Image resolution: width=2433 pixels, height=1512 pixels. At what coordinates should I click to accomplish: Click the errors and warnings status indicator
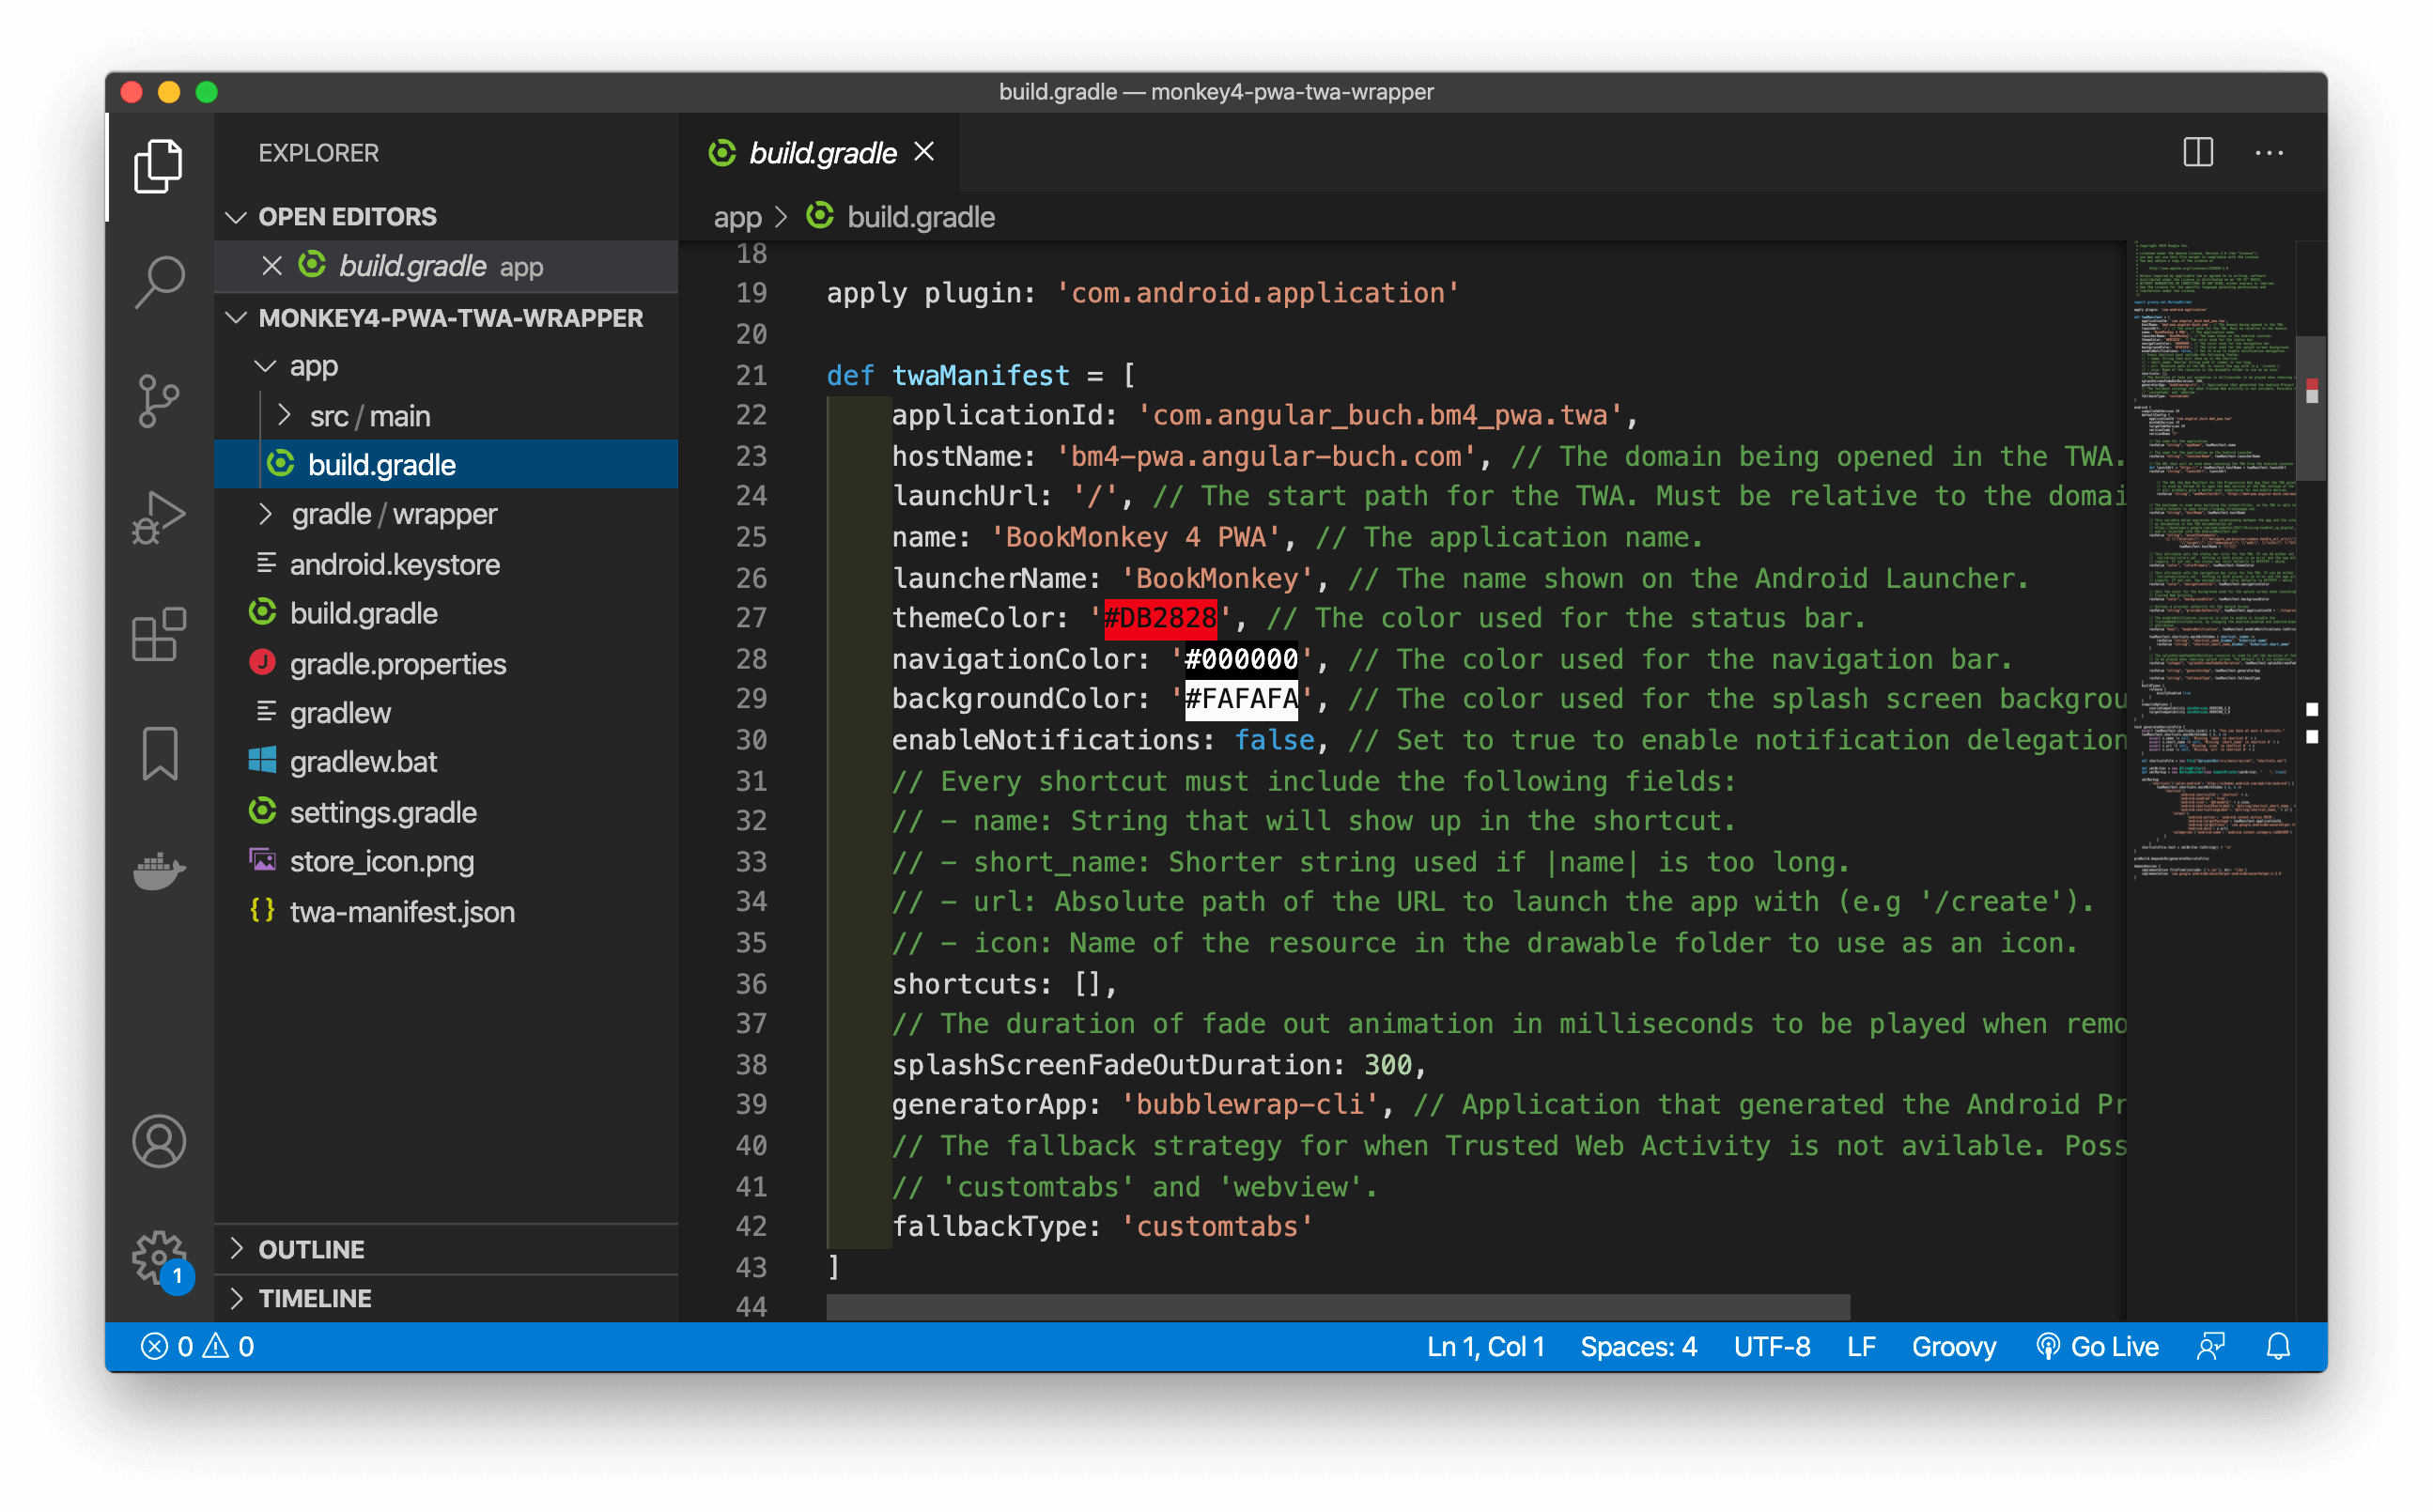[197, 1347]
